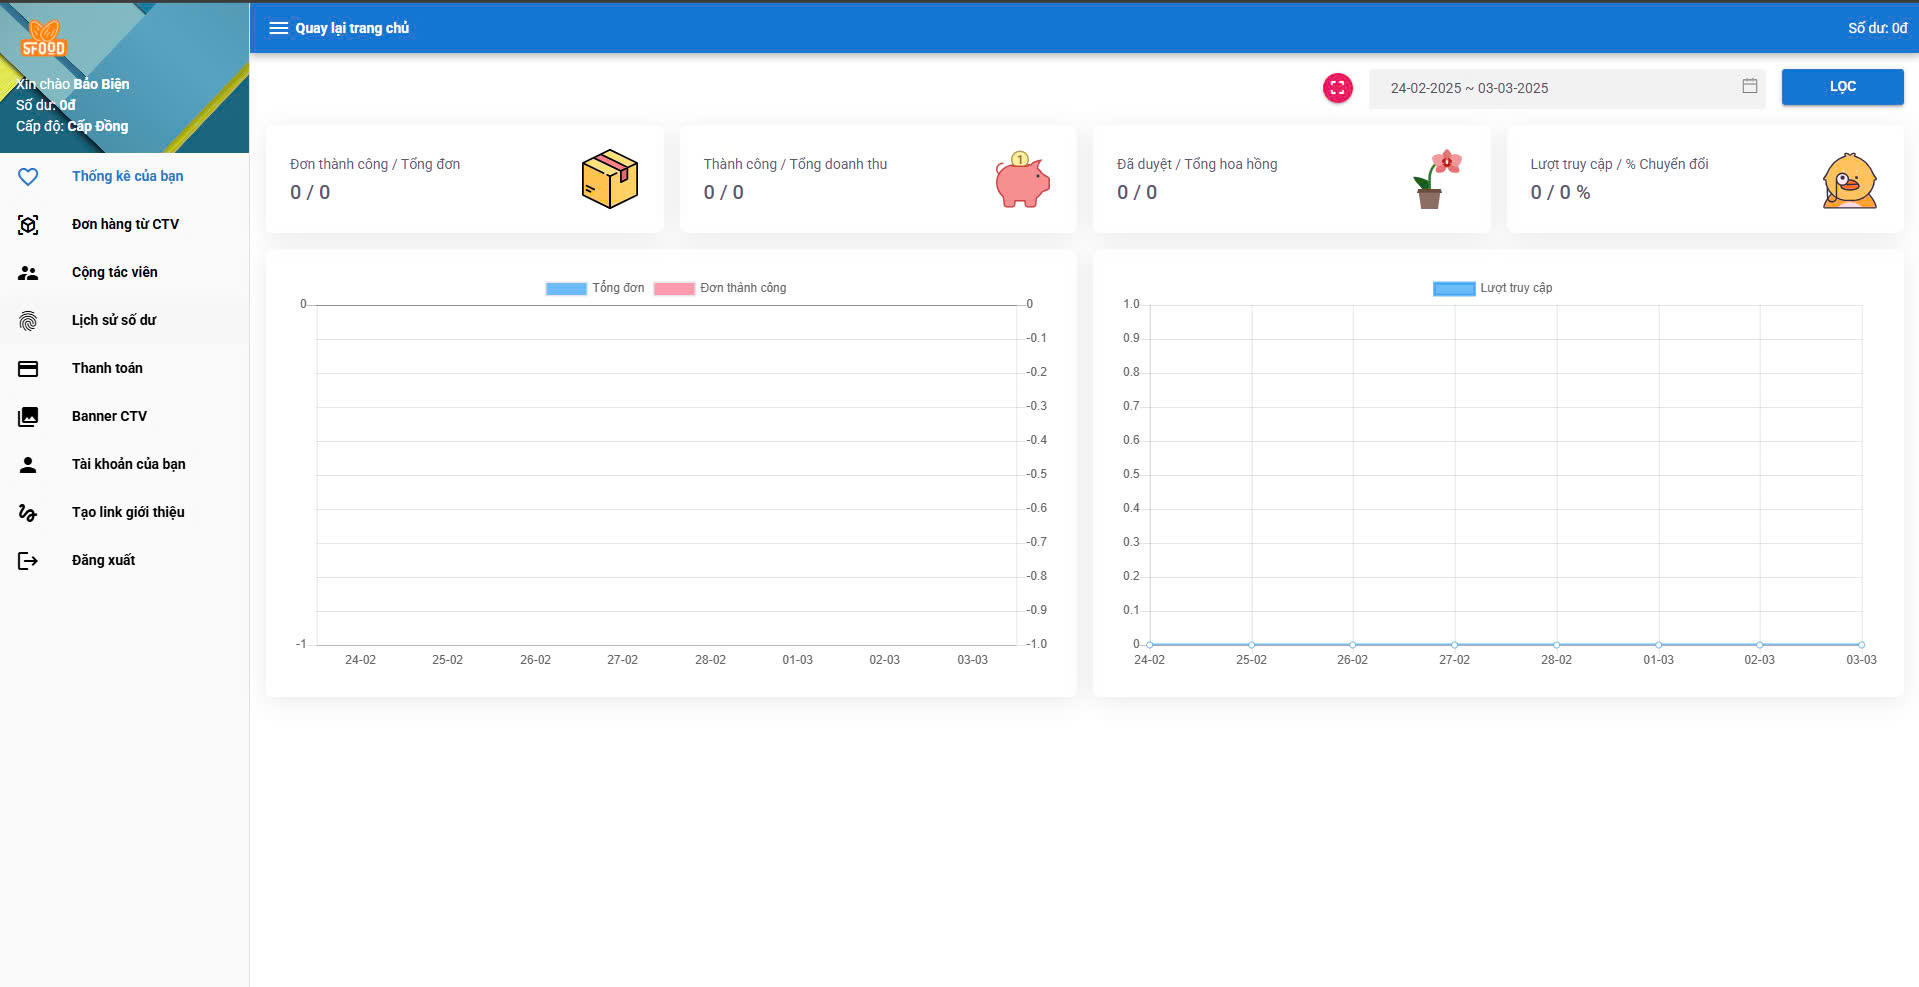Viewport: 1919px width, 987px height.
Task: Open Đơn hàng từ CTV menu
Action: tap(125, 224)
